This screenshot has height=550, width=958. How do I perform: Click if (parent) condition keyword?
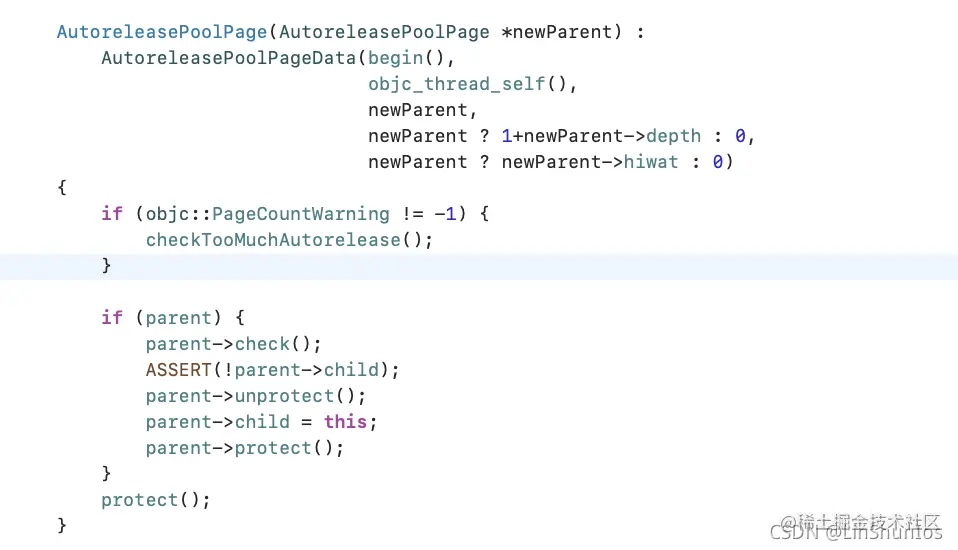[112, 318]
